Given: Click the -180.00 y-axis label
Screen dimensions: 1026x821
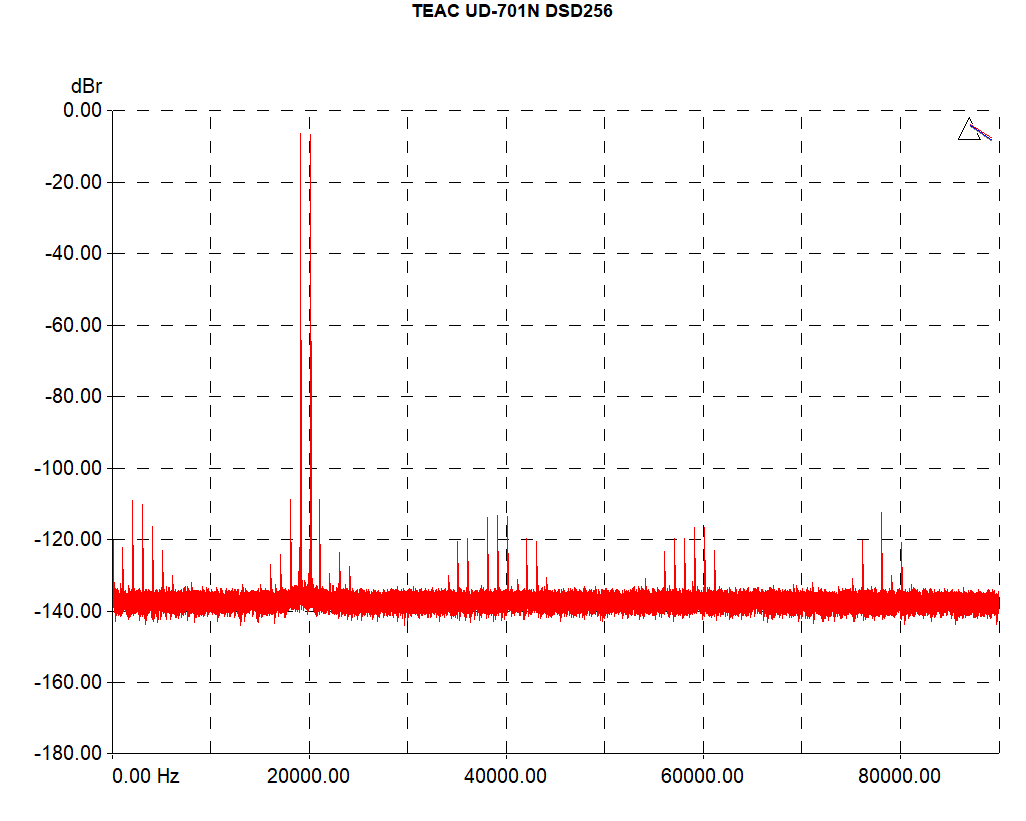Looking at the screenshot, I should tap(69, 753).
